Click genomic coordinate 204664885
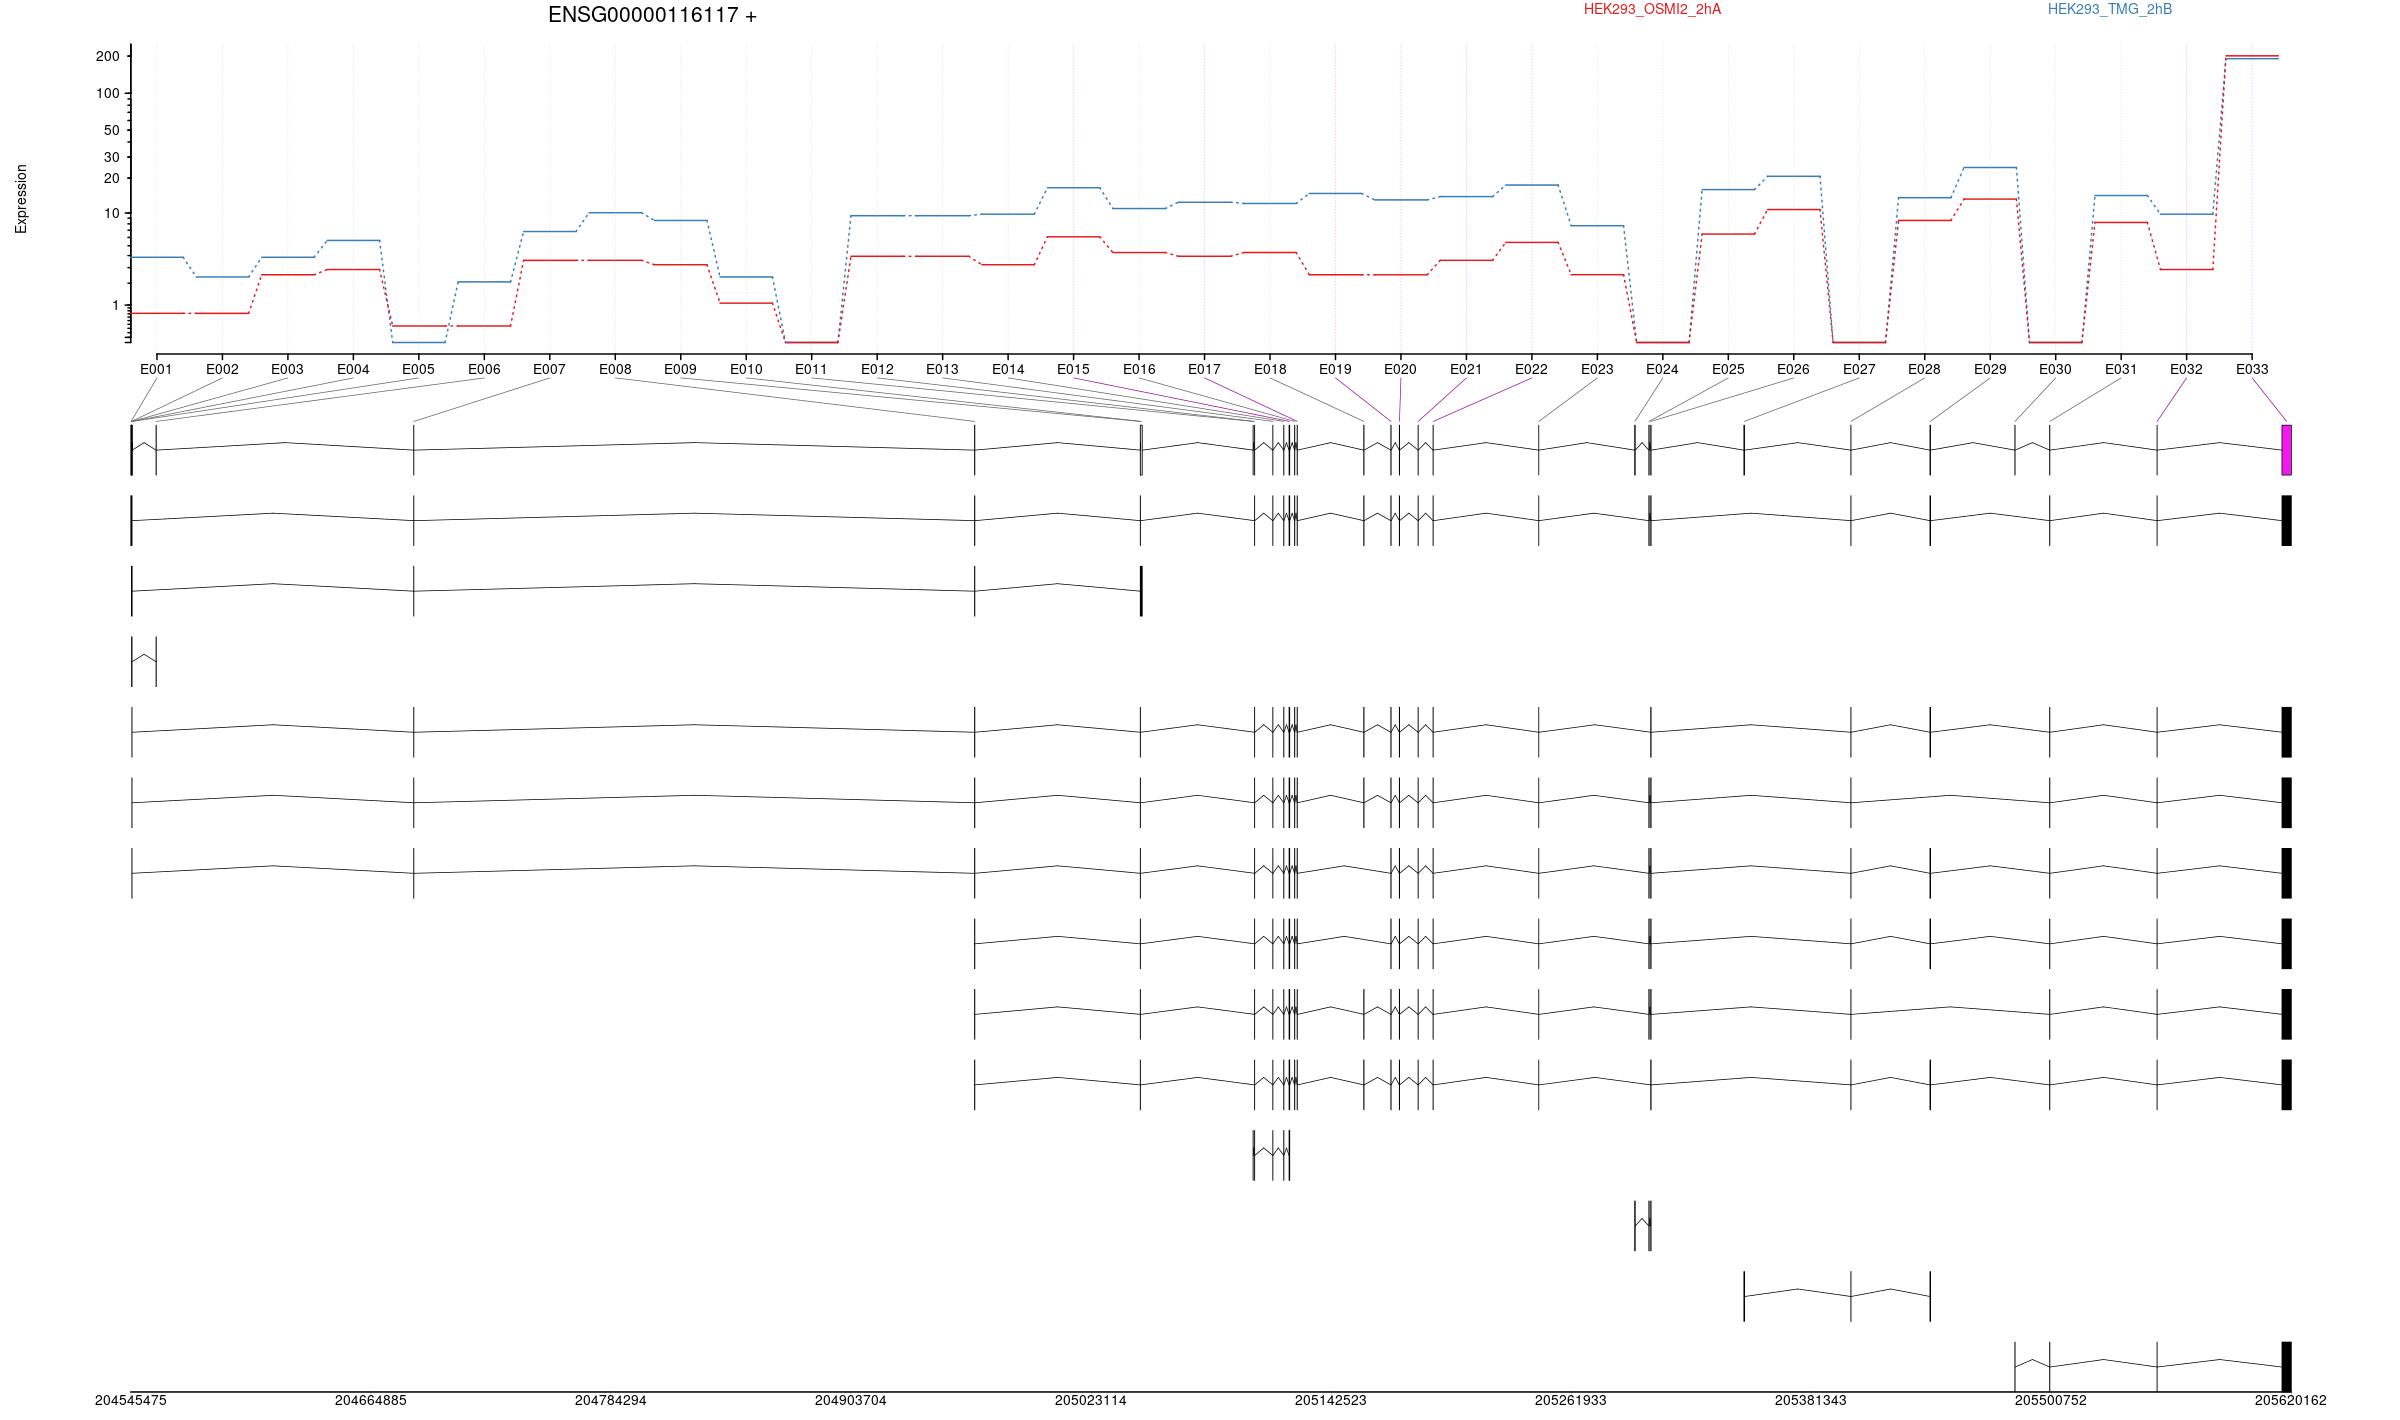Viewport: 2400px width, 1420px height. pyautogui.click(x=371, y=1401)
